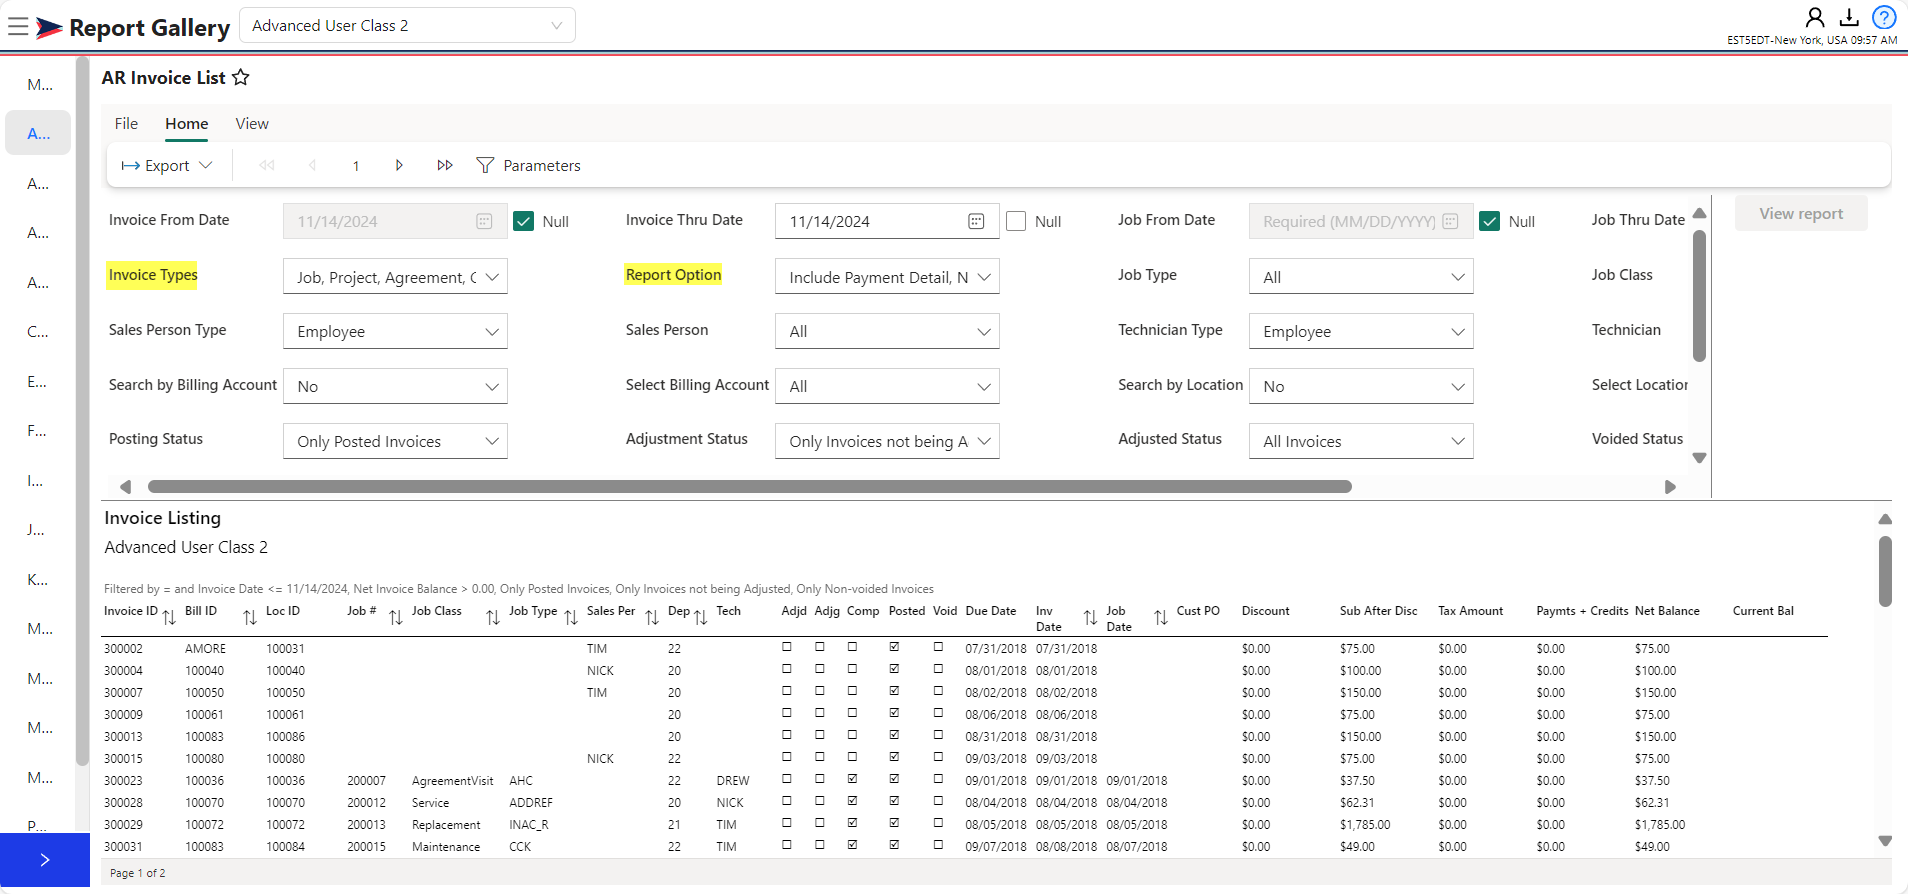Screen dimensions: 1908x894
Task: Open the File menu tab
Action: (126, 123)
